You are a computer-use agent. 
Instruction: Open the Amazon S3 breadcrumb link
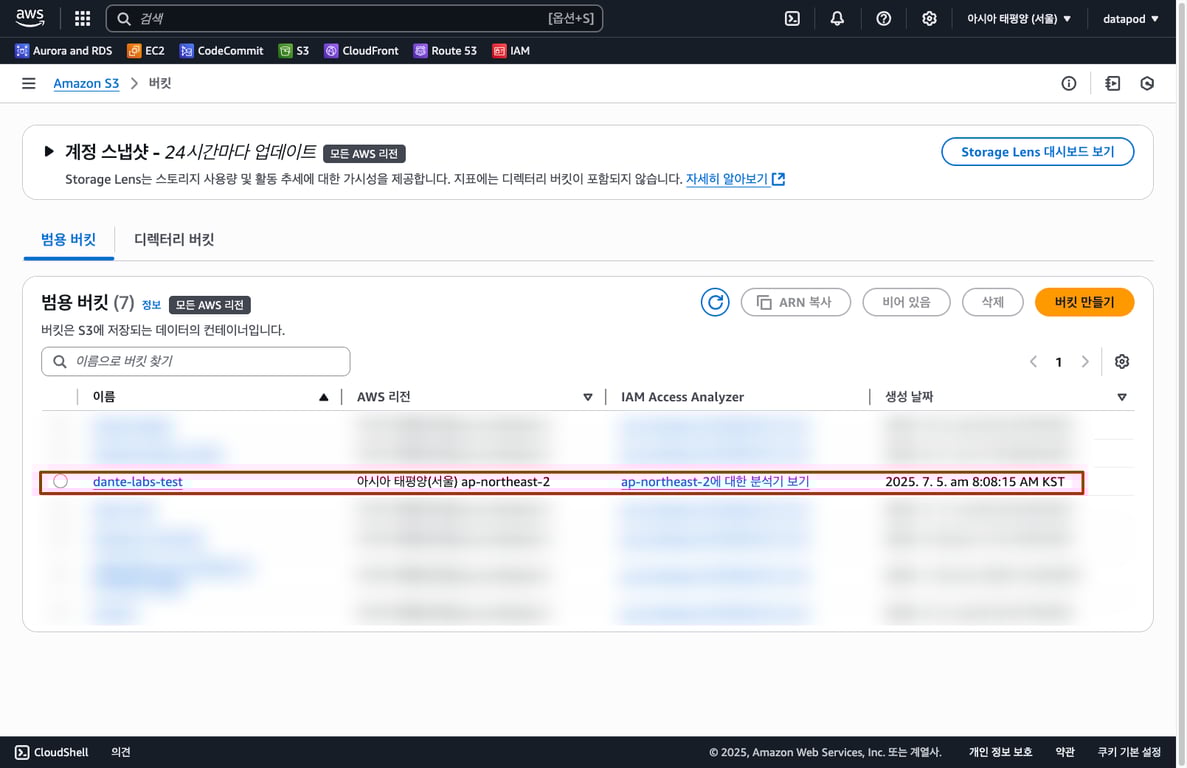coord(86,83)
